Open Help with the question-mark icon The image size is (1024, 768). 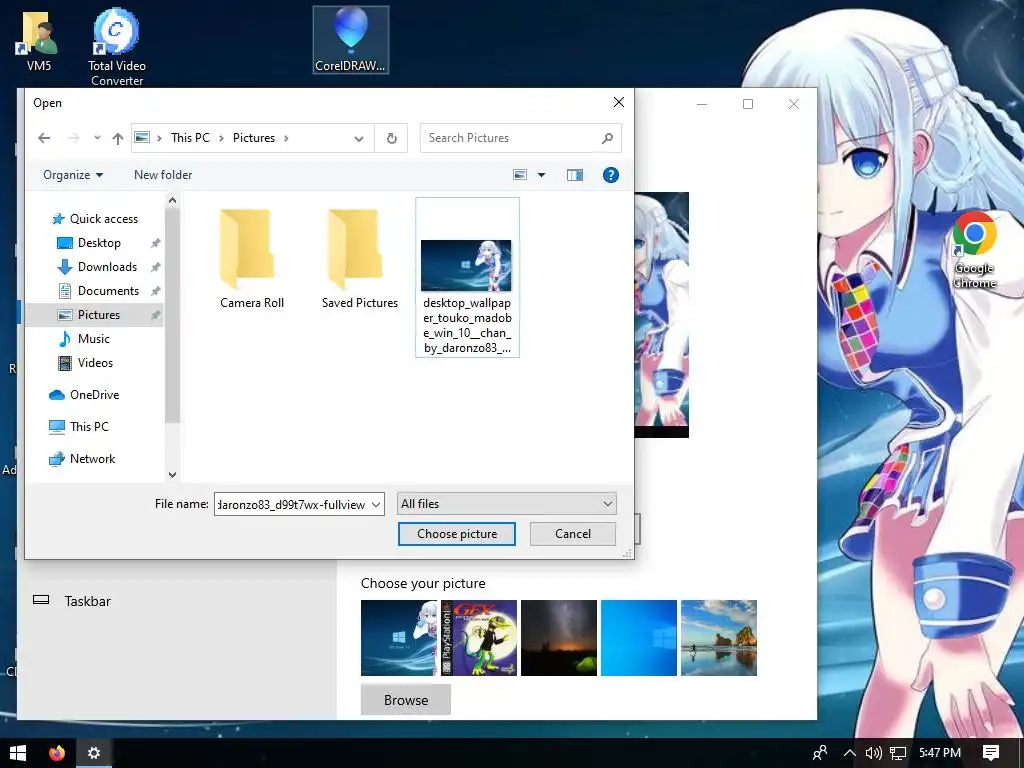(611, 175)
